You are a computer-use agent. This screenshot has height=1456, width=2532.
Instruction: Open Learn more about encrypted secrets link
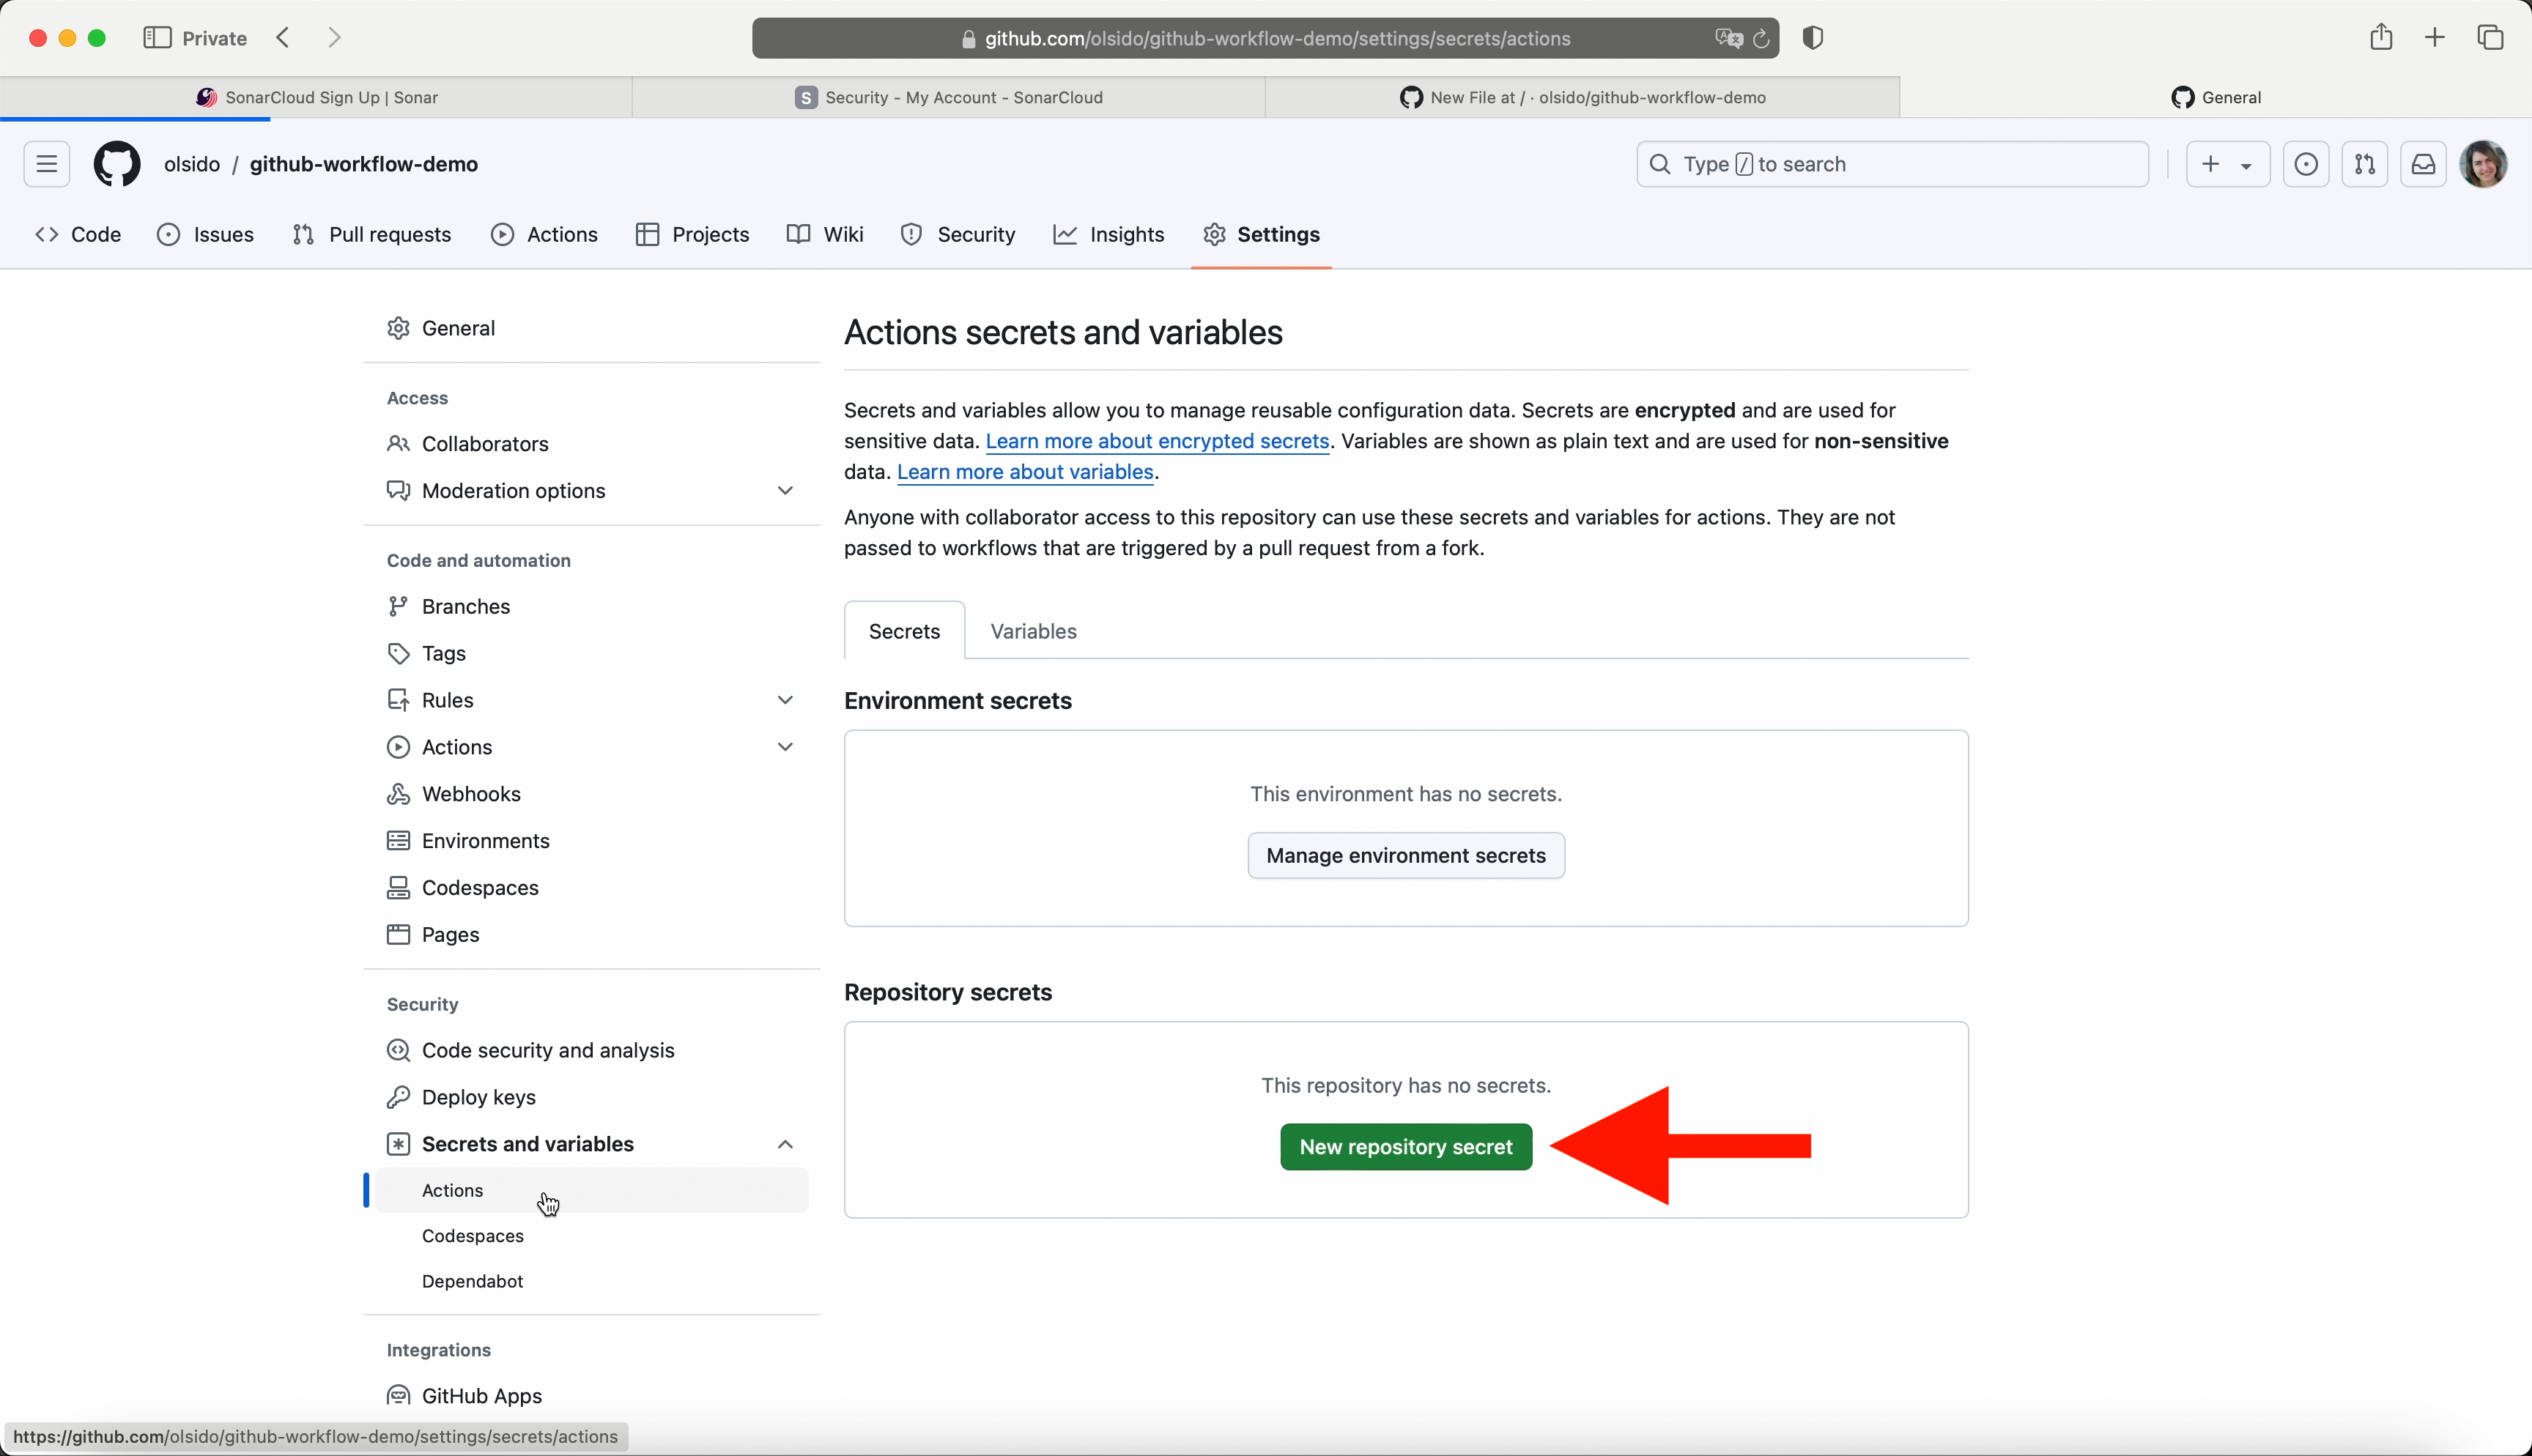(1157, 441)
